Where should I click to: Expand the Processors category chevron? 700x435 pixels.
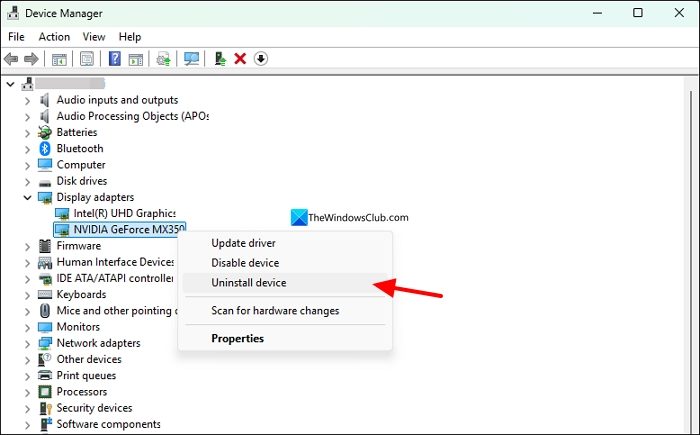coord(27,392)
